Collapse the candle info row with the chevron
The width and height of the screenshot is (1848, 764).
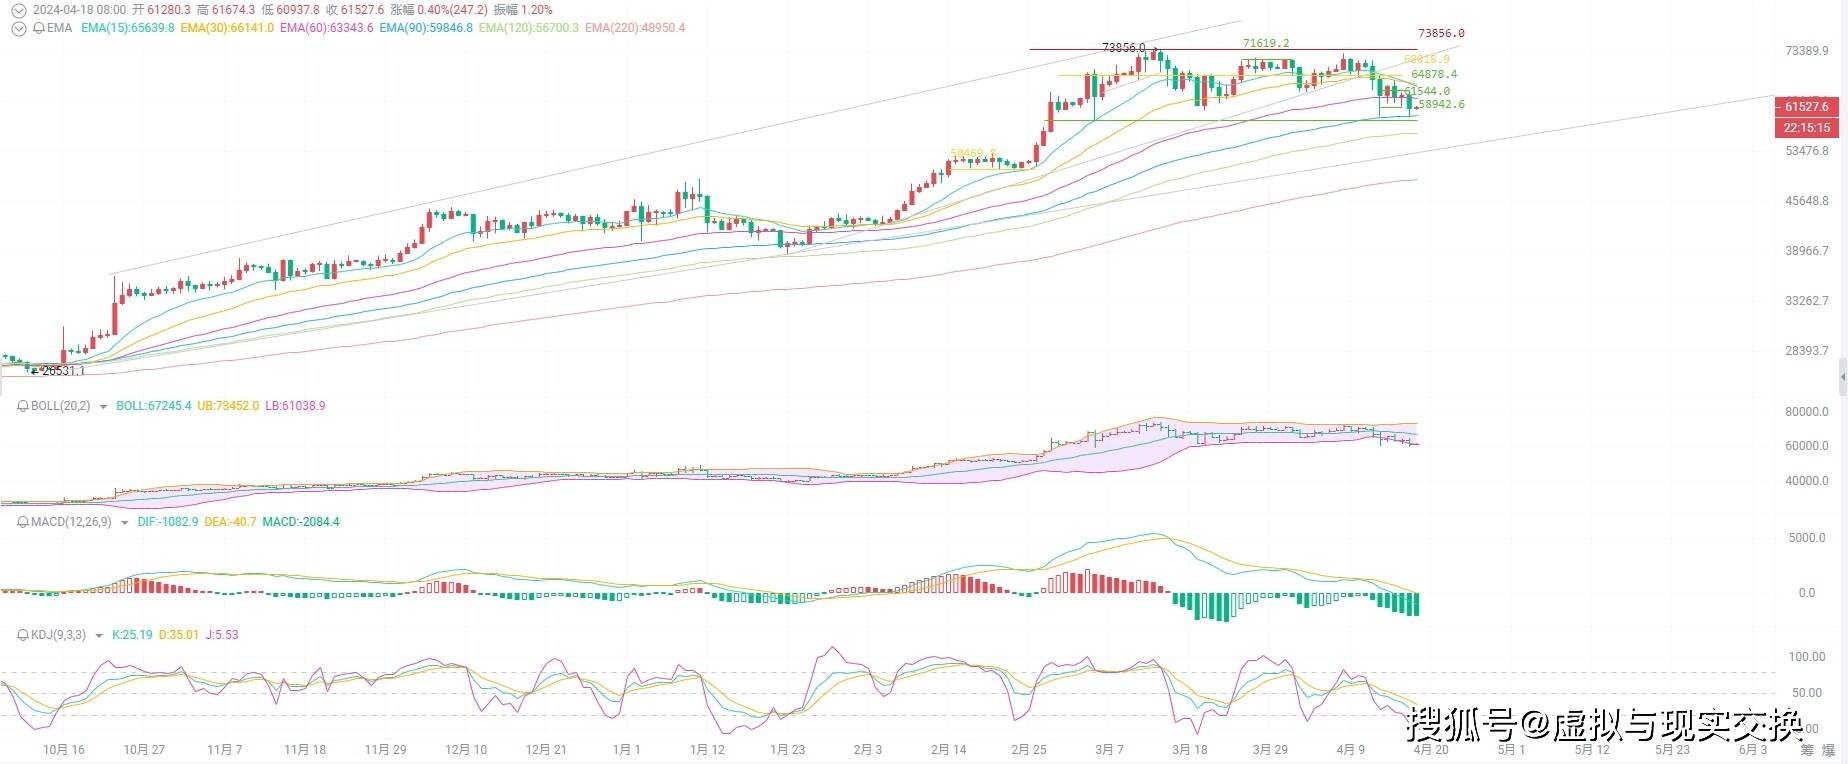(18, 10)
